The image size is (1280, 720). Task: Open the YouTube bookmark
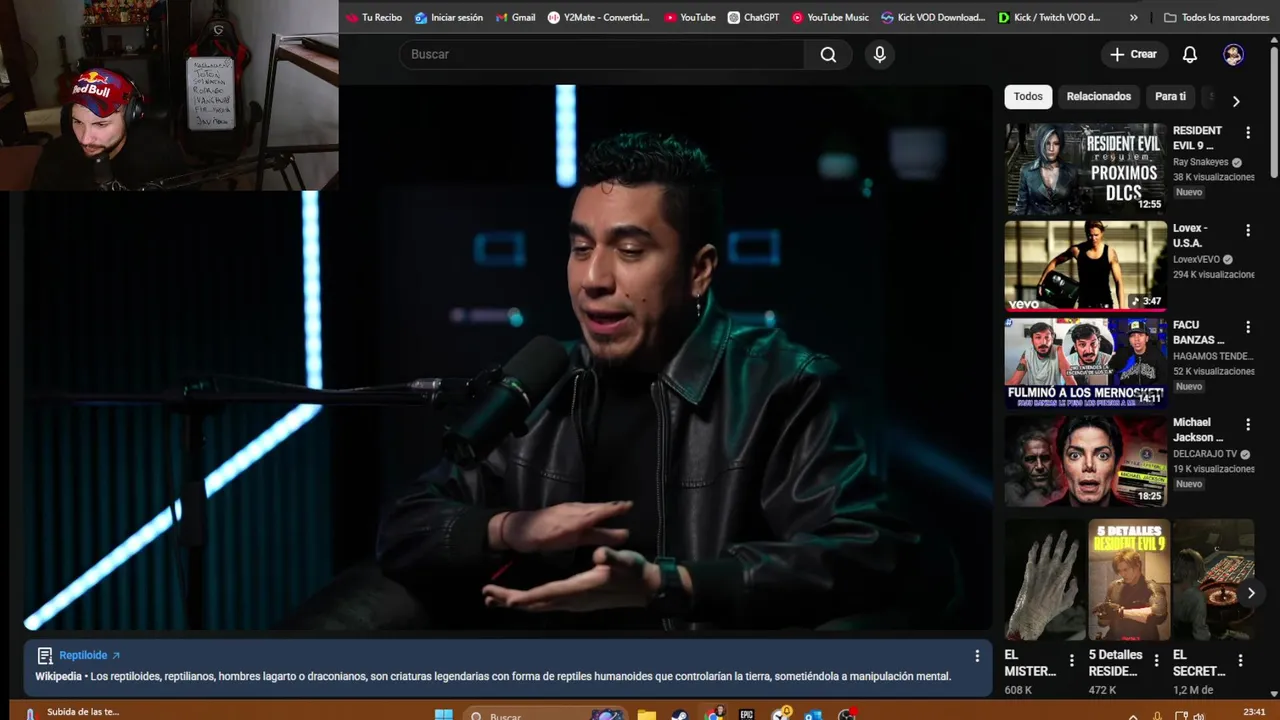click(690, 17)
